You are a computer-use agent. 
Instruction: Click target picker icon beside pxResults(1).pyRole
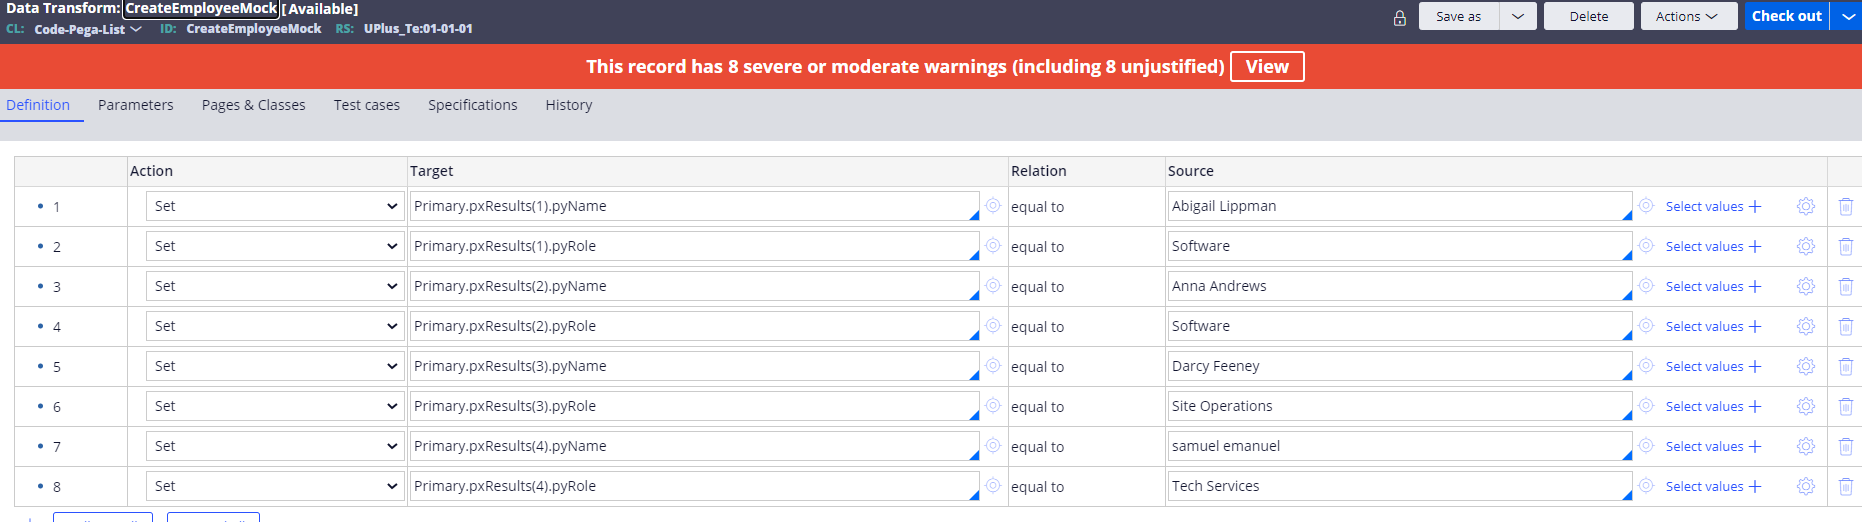point(993,245)
